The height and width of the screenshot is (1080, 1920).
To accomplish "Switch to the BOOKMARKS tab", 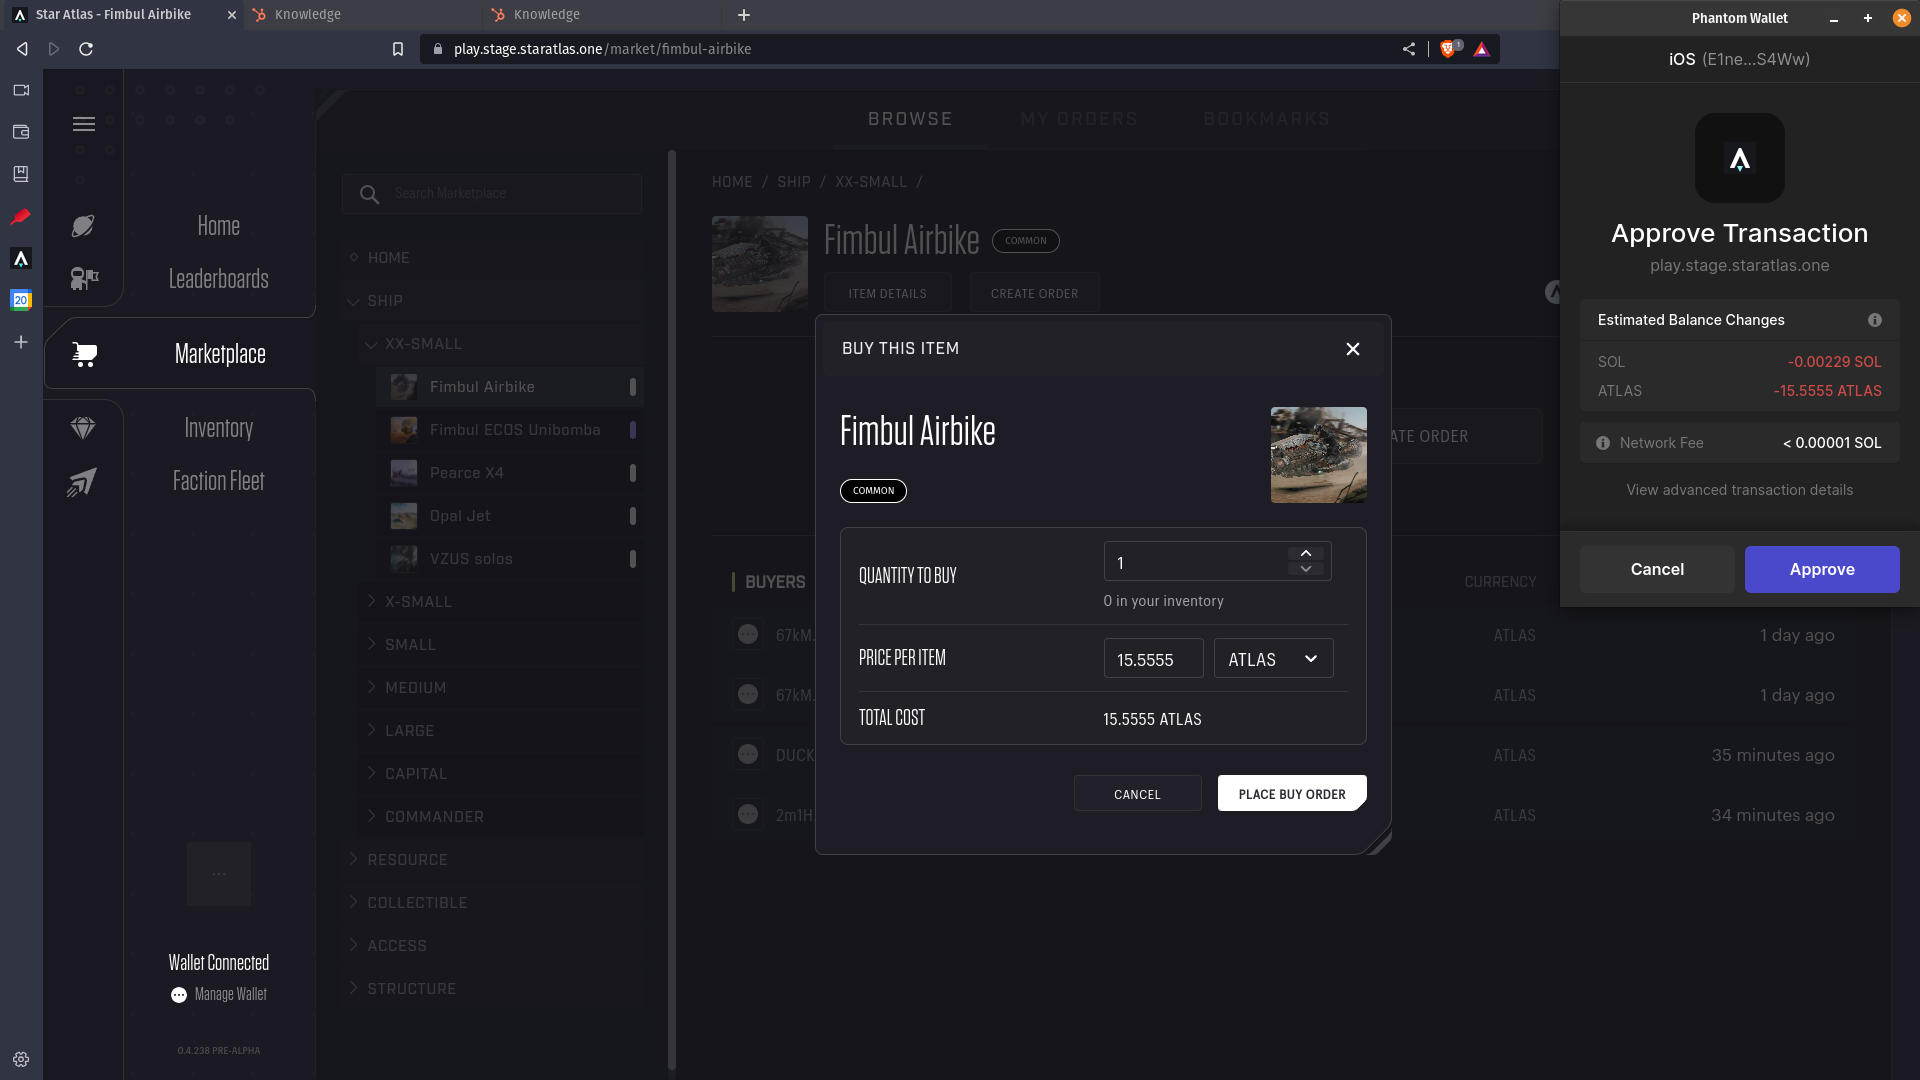I will click(x=1266, y=119).
